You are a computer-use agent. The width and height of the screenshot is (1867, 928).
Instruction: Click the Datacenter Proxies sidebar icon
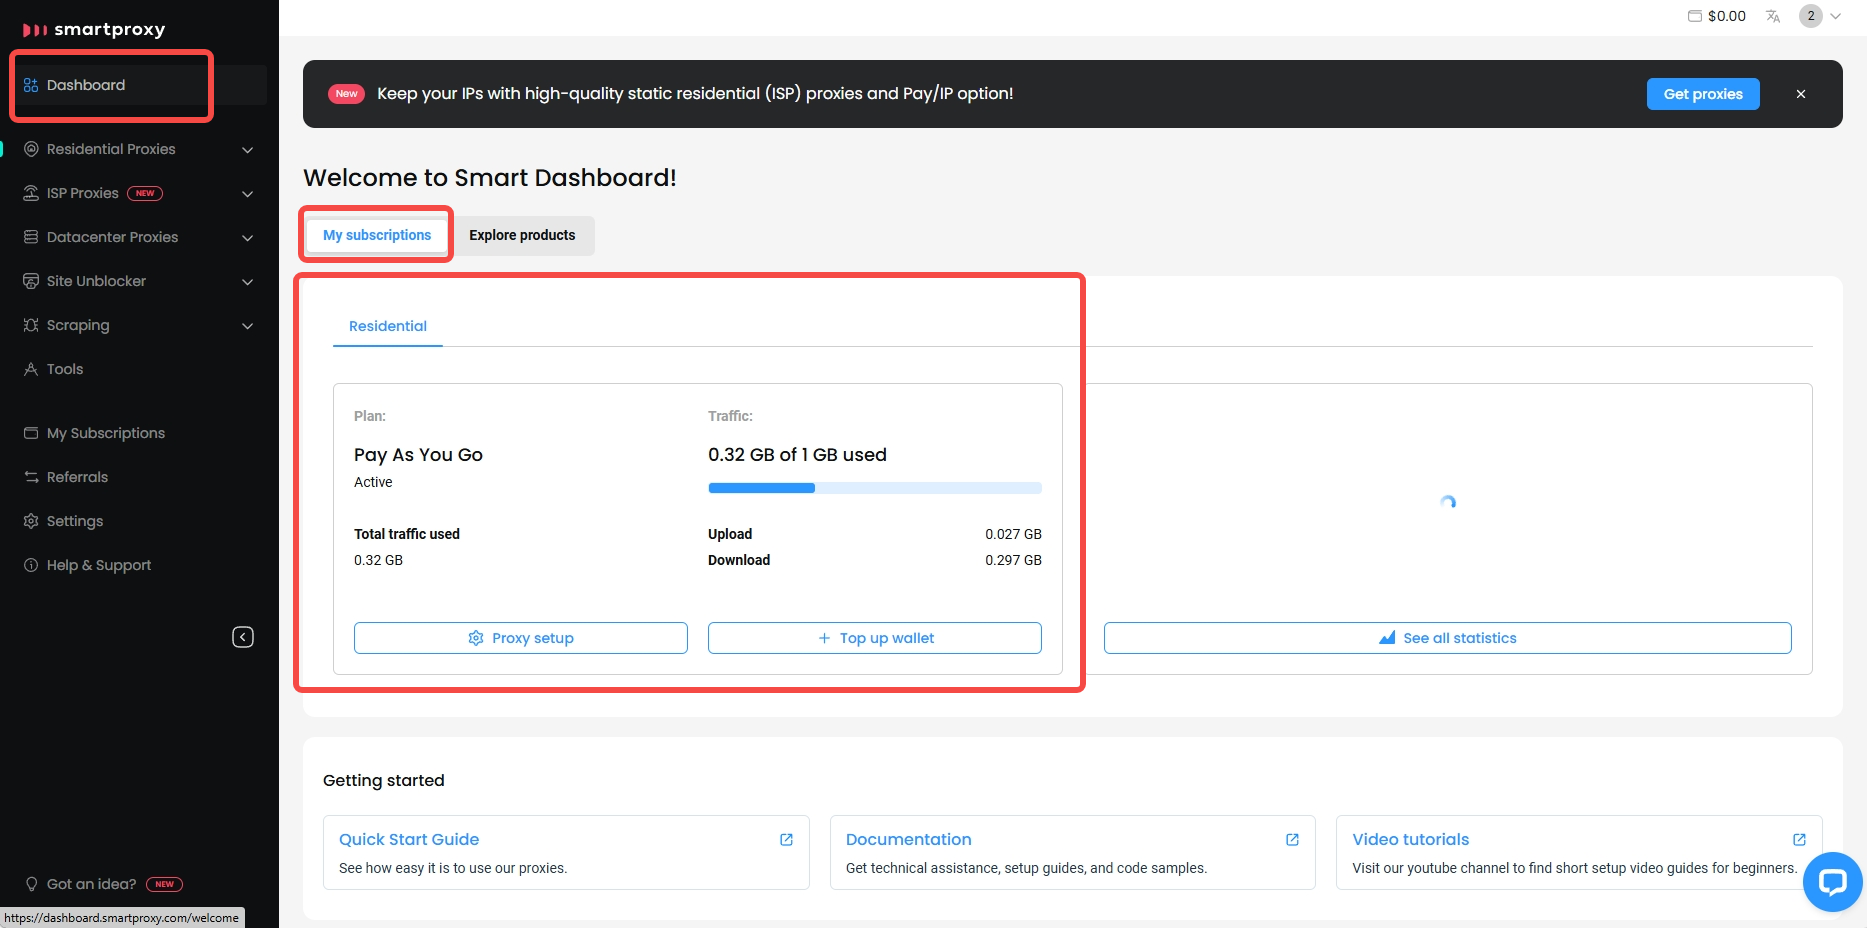coord(31,237)
